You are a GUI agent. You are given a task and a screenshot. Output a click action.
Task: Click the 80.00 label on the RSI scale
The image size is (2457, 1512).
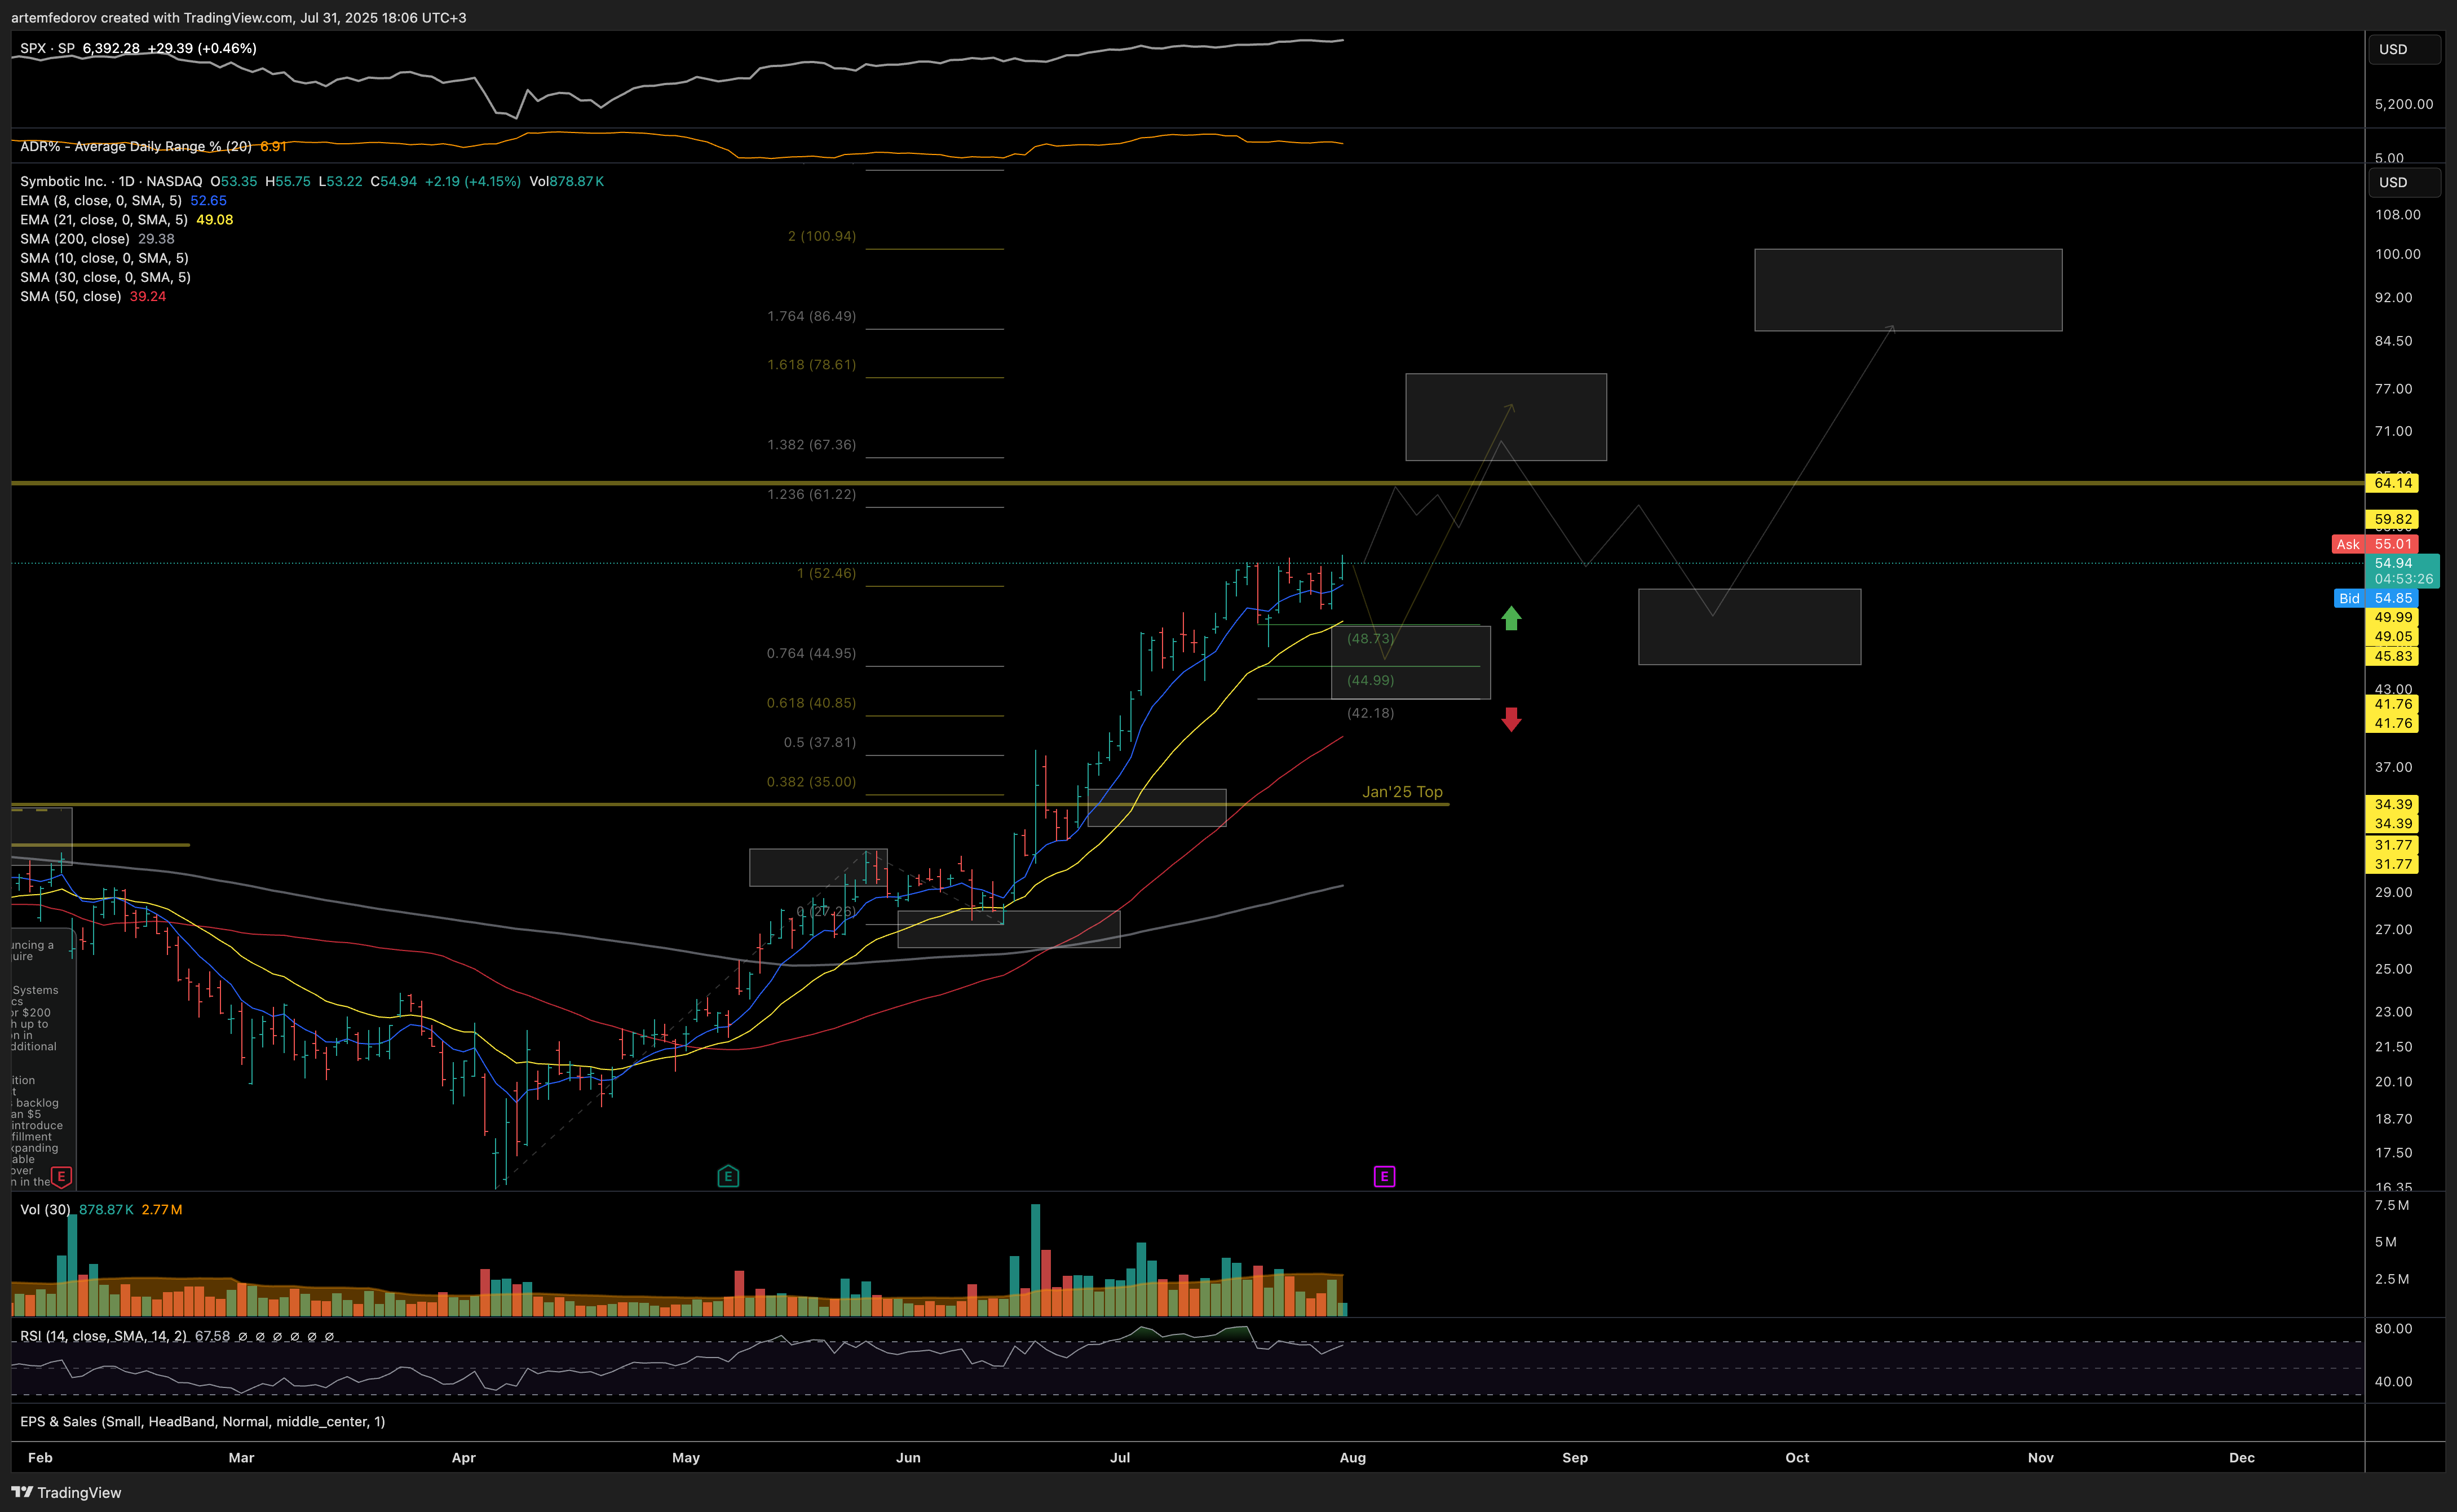[2393, 1329]
